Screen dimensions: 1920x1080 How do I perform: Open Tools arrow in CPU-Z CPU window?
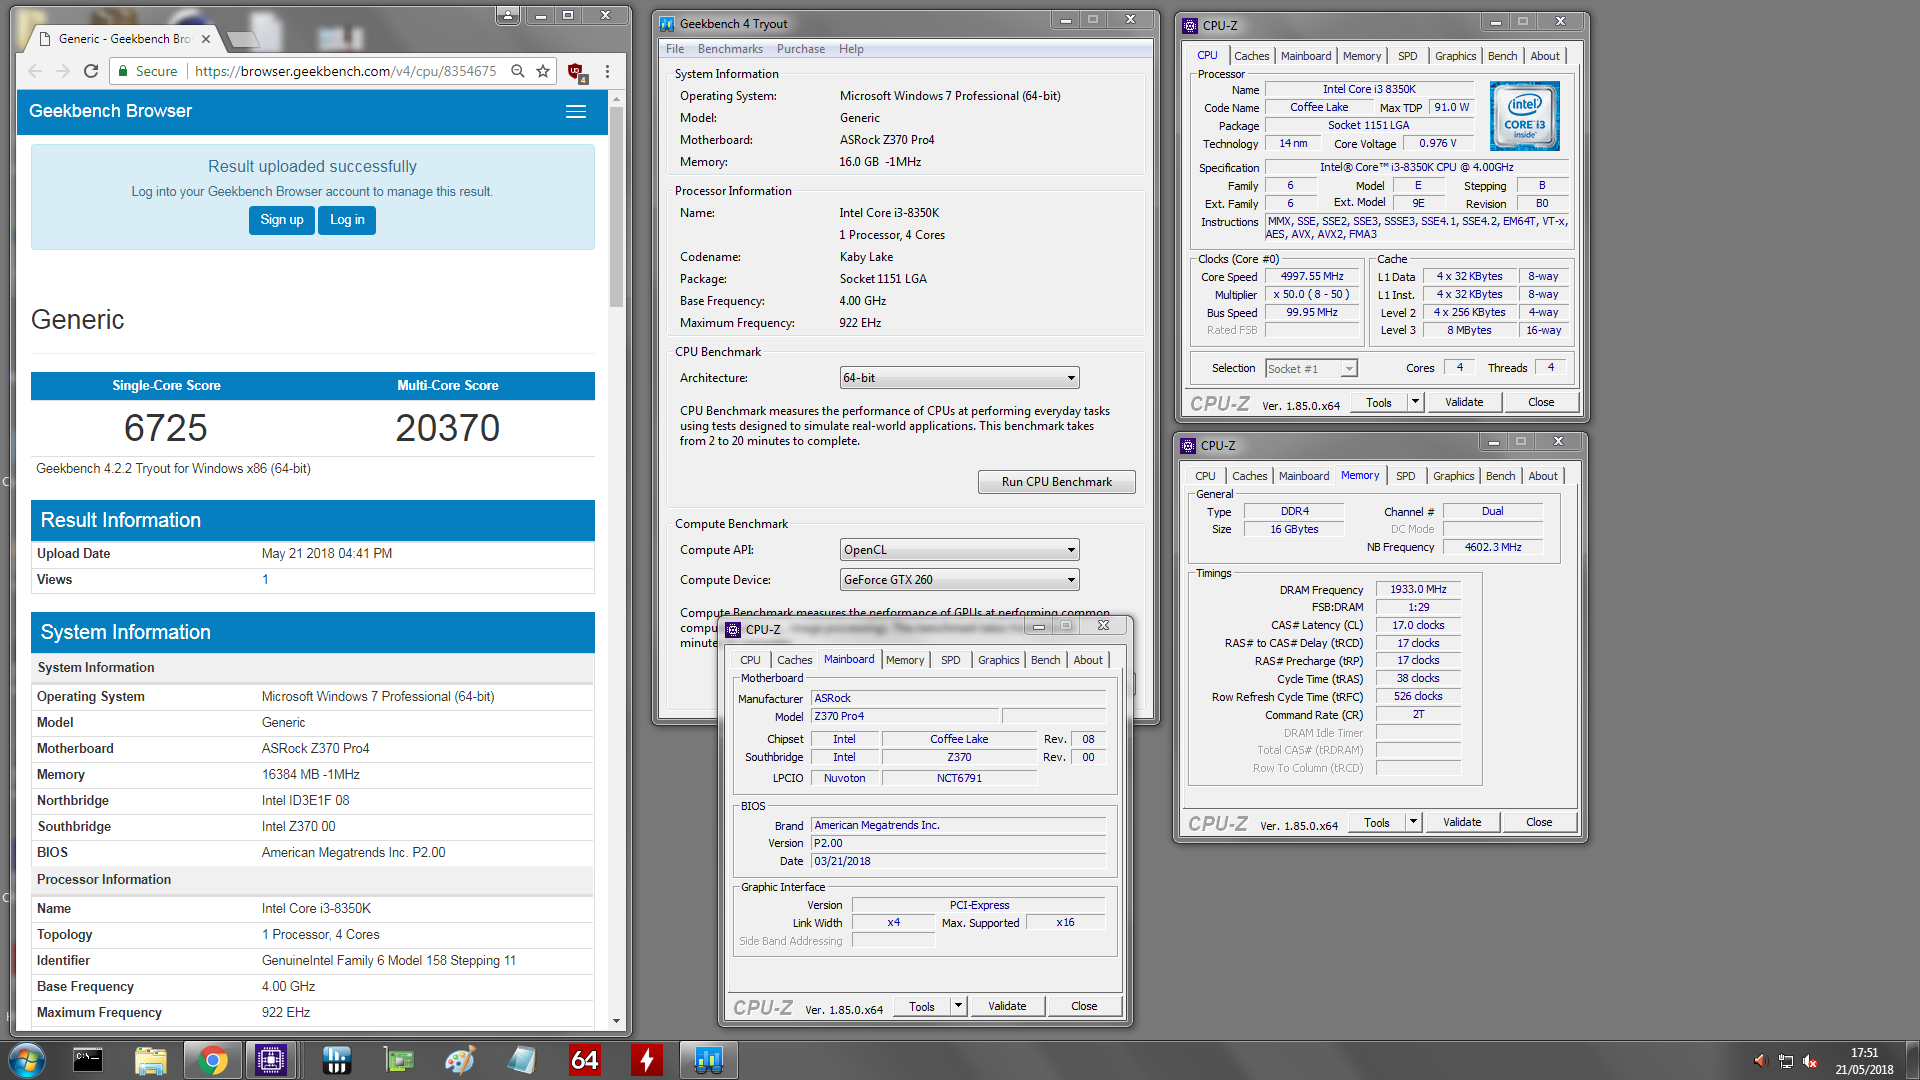(1415, 402)
